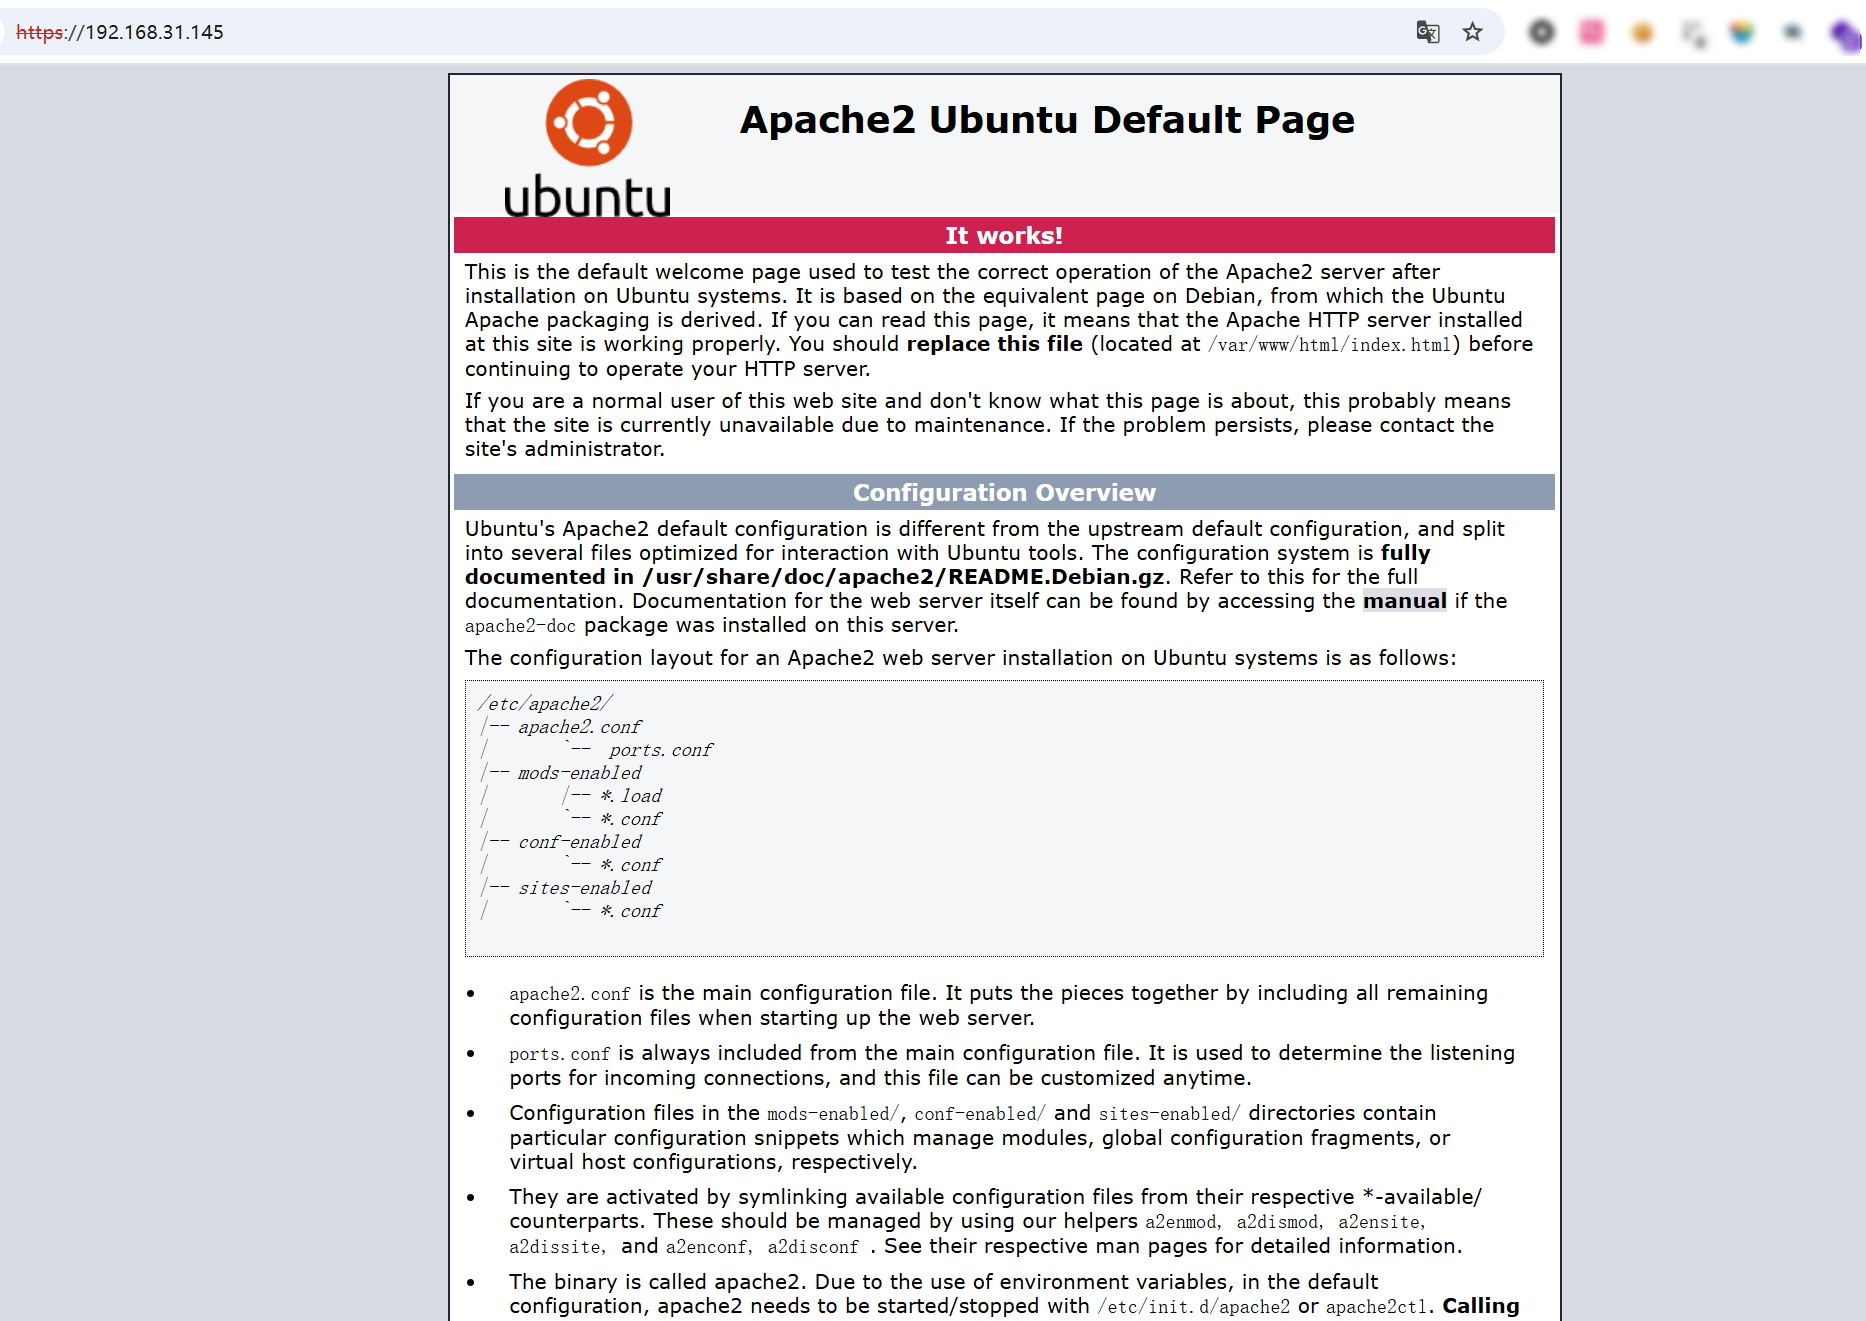Screen dimensions: 1866x1321
Task: Click the Google Translate icon in address bar
Action: pos(1428,32)
